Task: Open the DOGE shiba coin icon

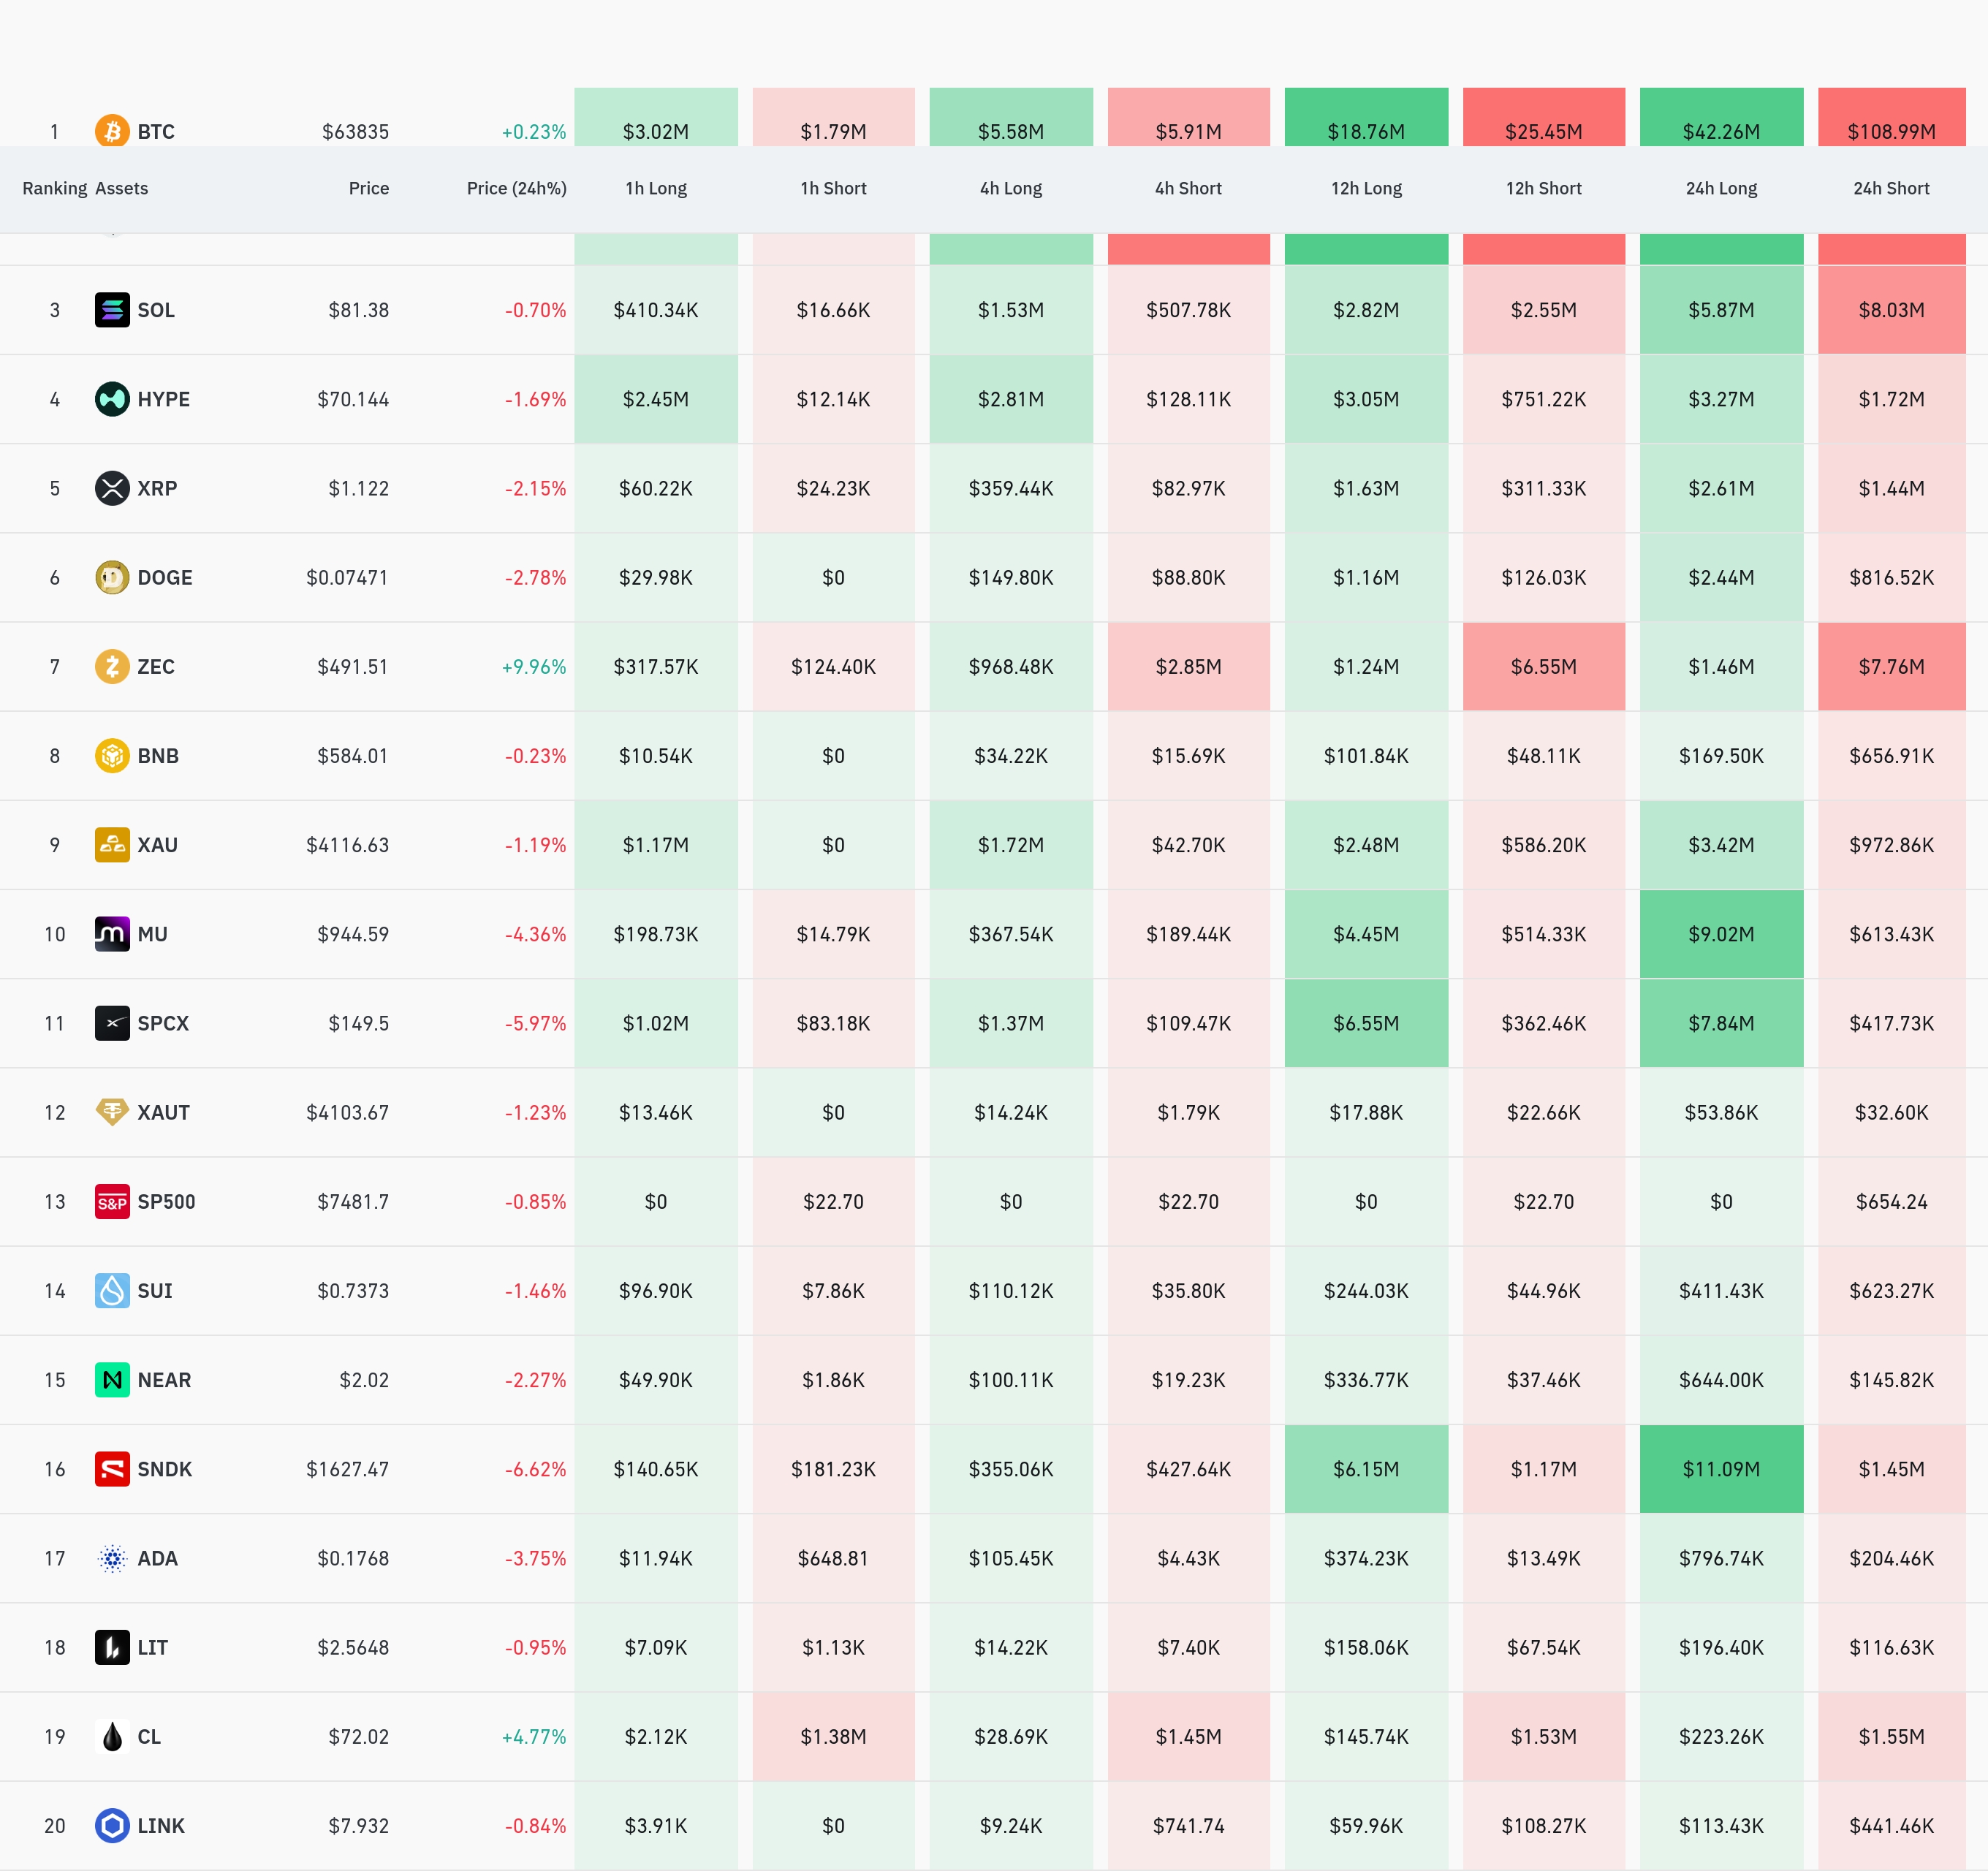Action: tap(112, 577)
